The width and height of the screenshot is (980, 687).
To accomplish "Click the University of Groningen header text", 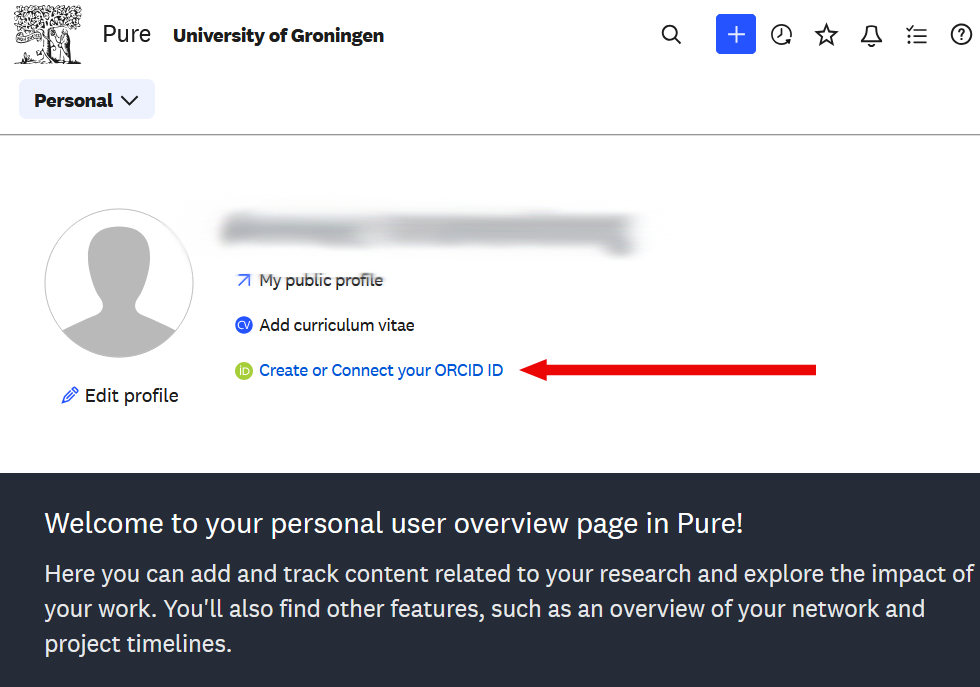I will pos(278,35).
